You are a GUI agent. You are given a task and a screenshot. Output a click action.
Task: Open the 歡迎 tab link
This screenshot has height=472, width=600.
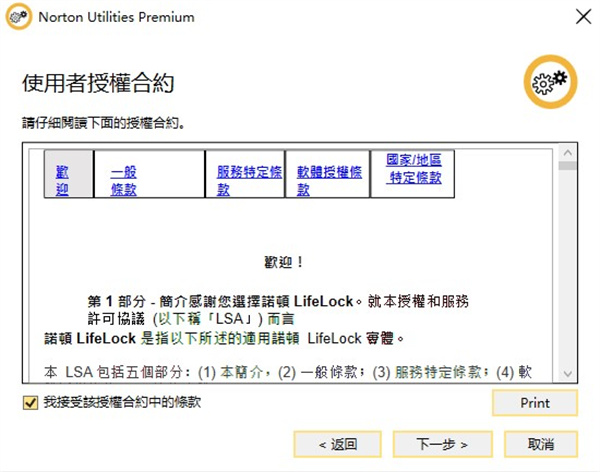[x=62, y=180]
